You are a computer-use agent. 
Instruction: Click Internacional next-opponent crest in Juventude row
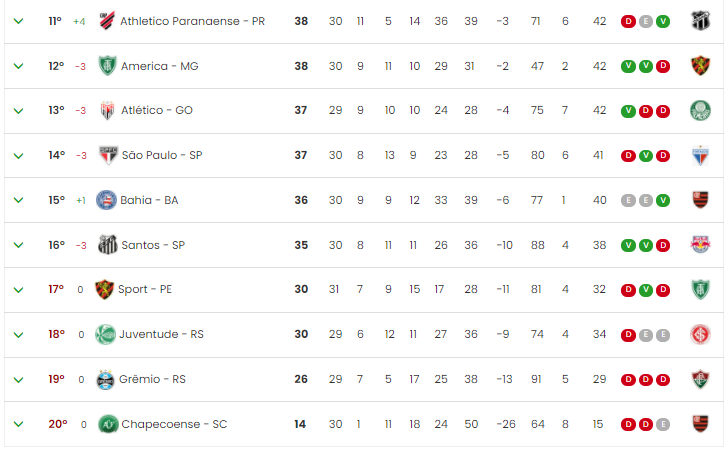click(700, 334)
